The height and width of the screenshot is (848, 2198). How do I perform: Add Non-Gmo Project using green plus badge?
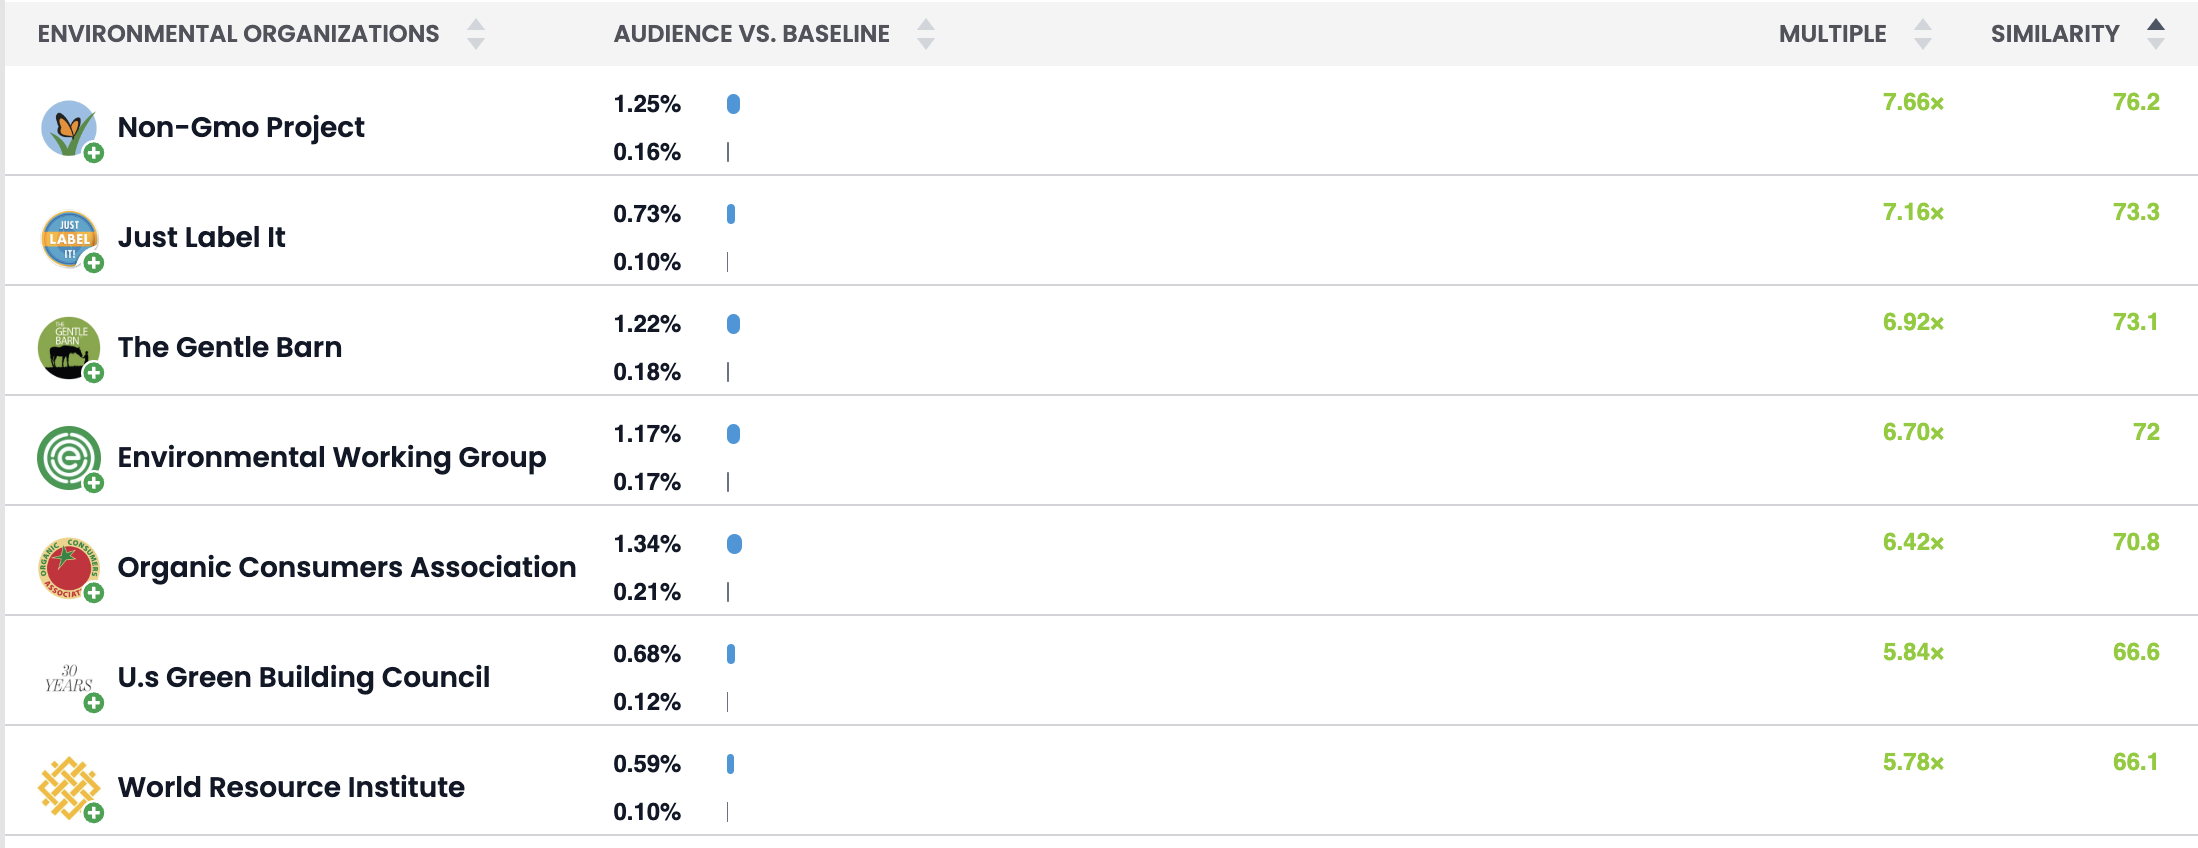(94, 153)
